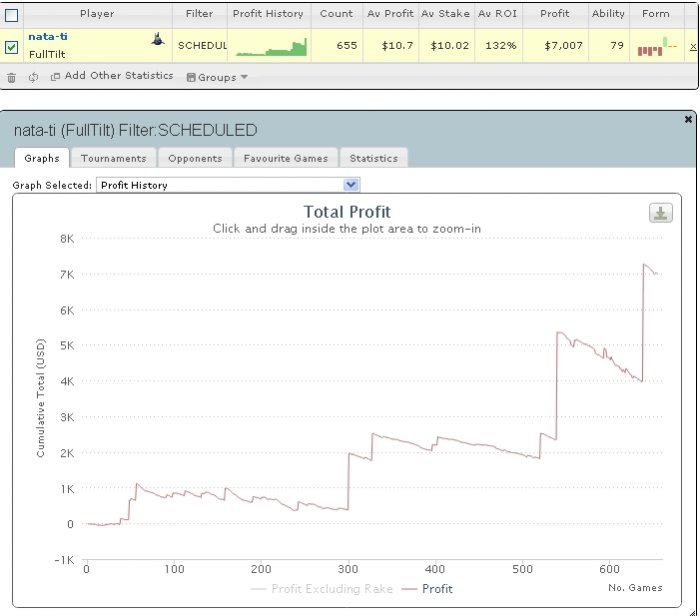Click the $7,007 profit cell
This screenshot has height=616, width=700.
(563, 46)
